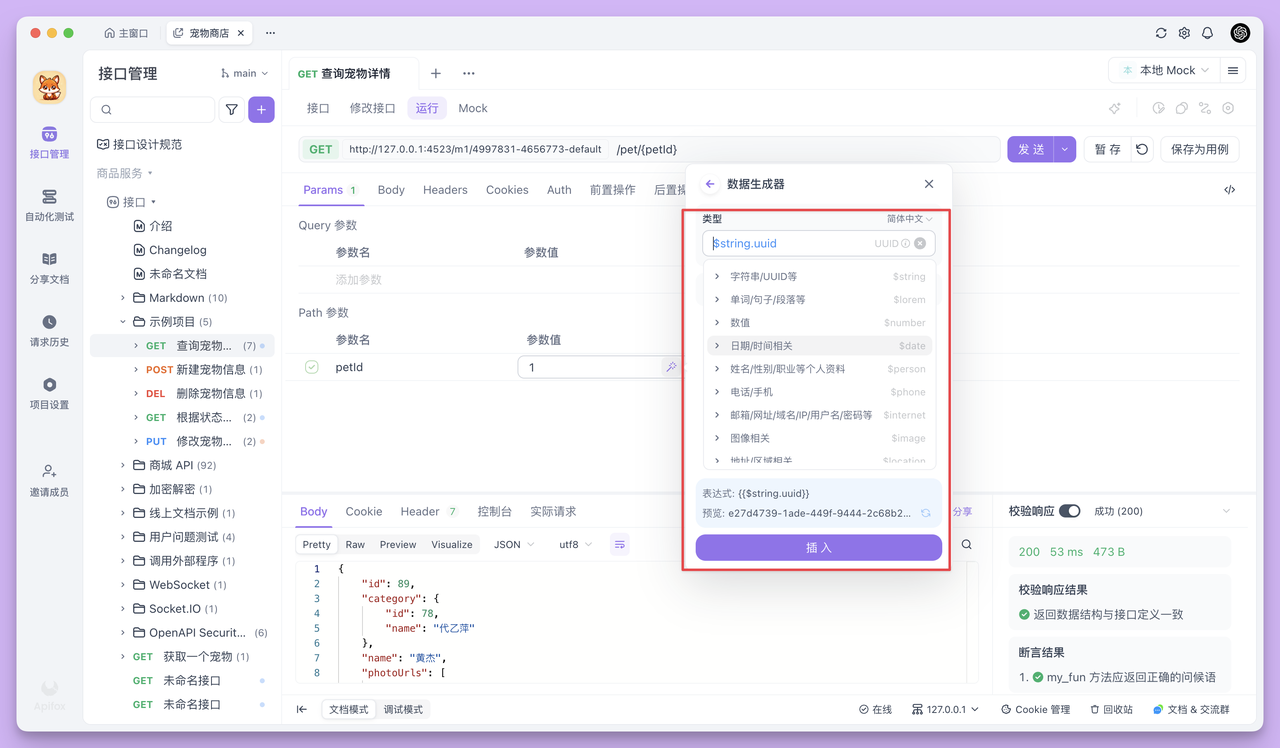Viewport: 1280px width, 748px height.
Task: Click 邀请成员 icon in sidebar
Action: point(49,470)
